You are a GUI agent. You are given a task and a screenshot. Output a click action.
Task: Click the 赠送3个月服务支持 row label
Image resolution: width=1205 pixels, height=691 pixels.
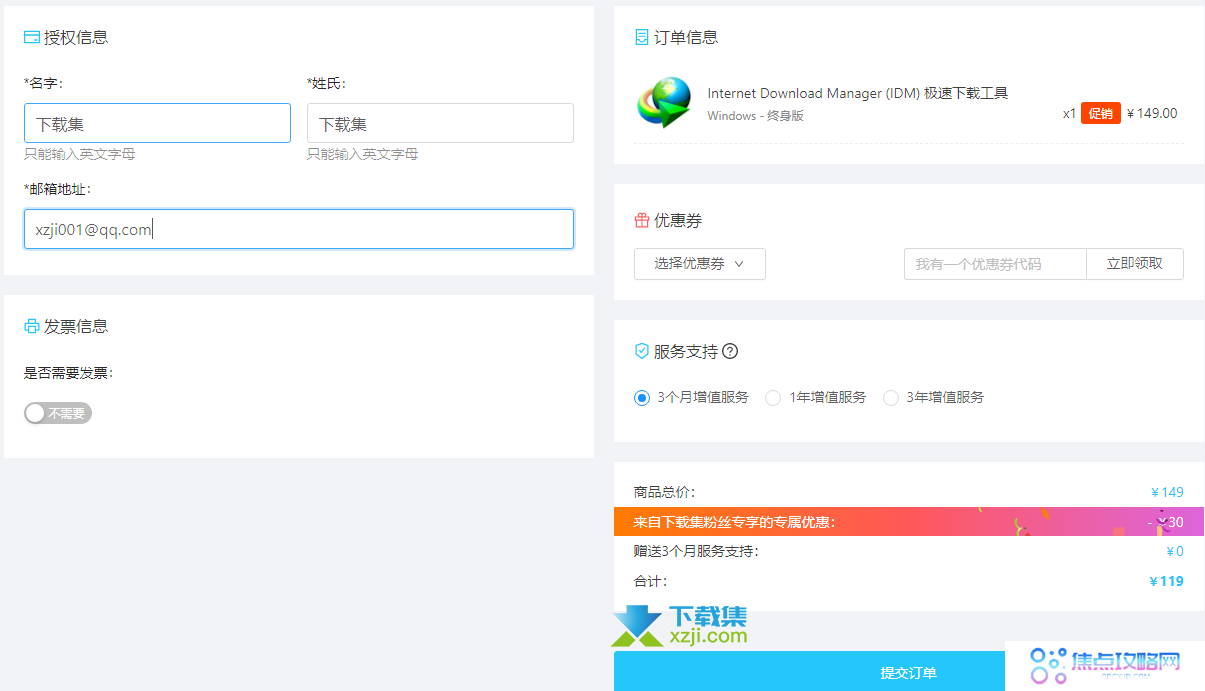[x=696, y=551]
